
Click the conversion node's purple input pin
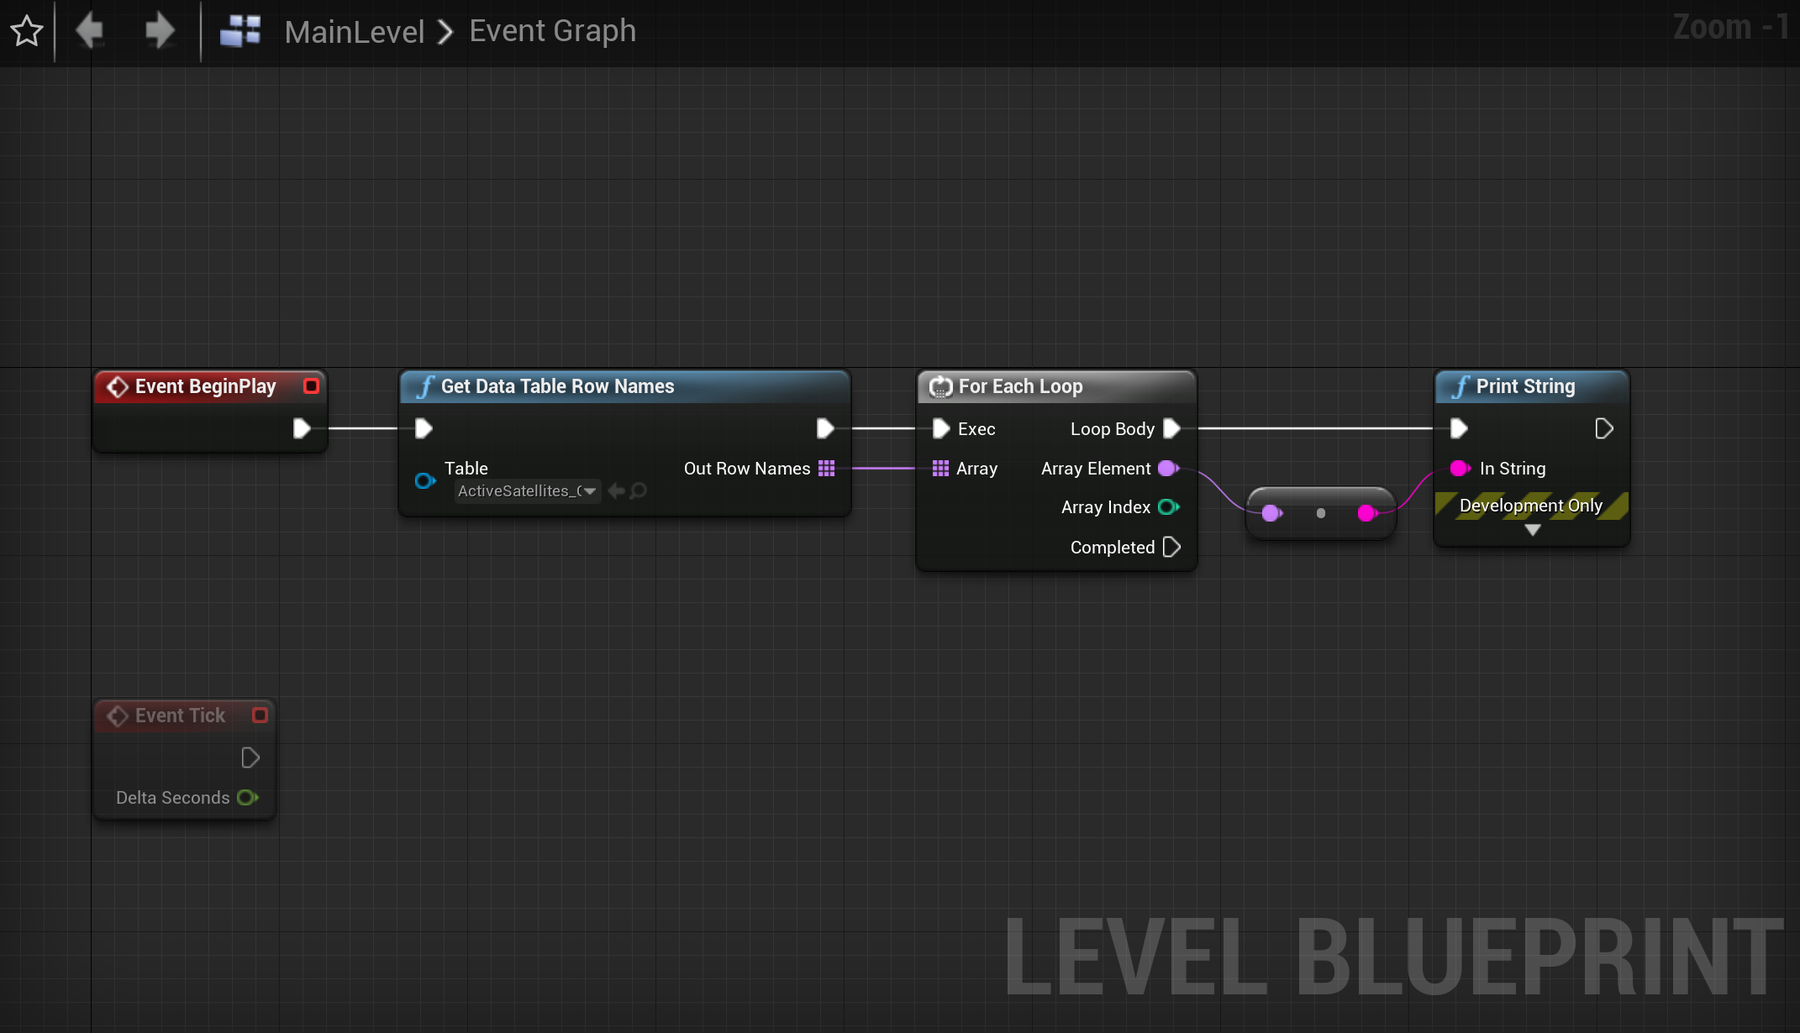tap(1272, 513)
